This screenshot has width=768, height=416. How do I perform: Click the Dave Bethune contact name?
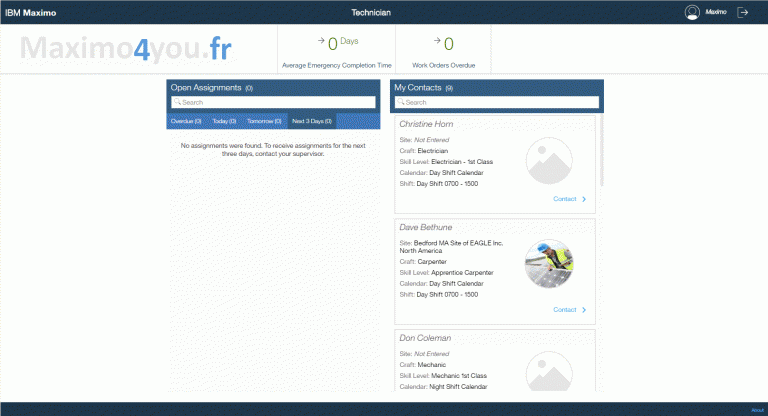426,227
